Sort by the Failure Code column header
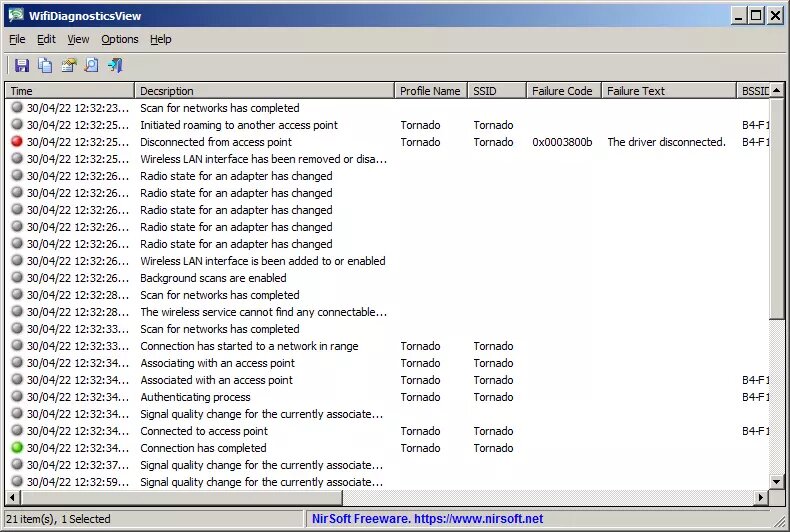Screen dimensions: 790x532 [562, 91]
